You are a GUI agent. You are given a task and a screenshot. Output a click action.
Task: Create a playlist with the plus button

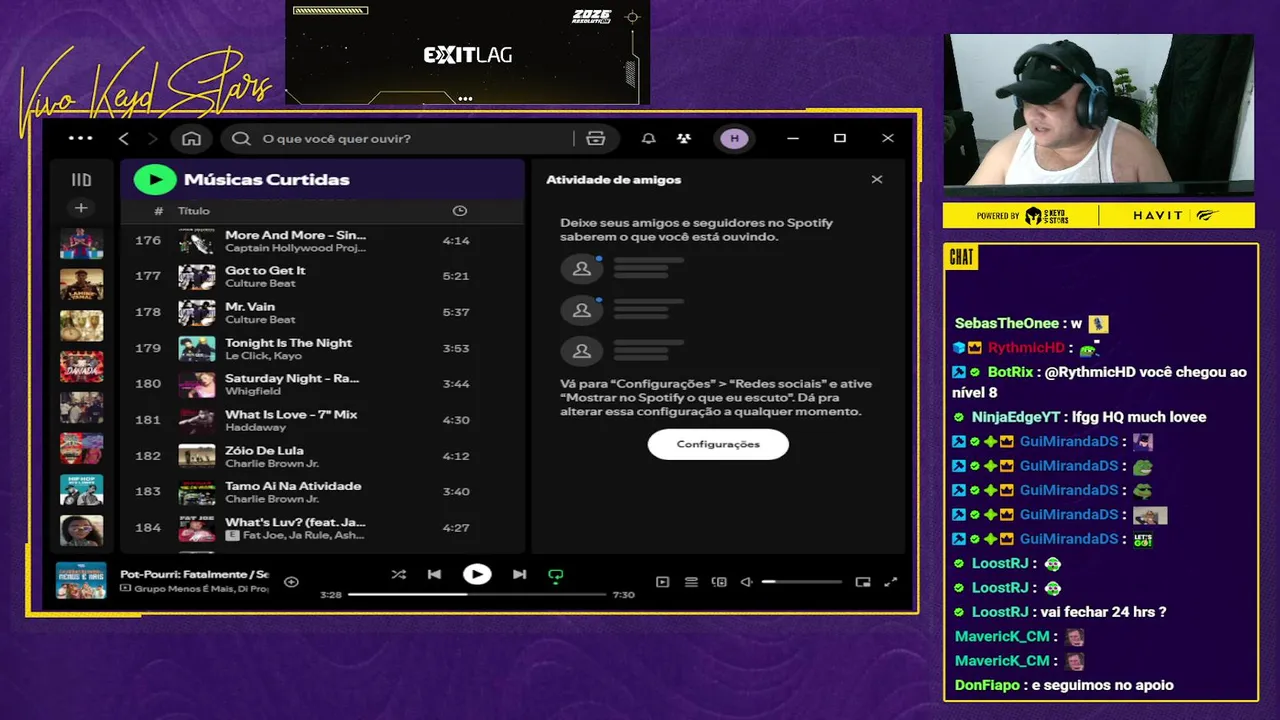81,208
